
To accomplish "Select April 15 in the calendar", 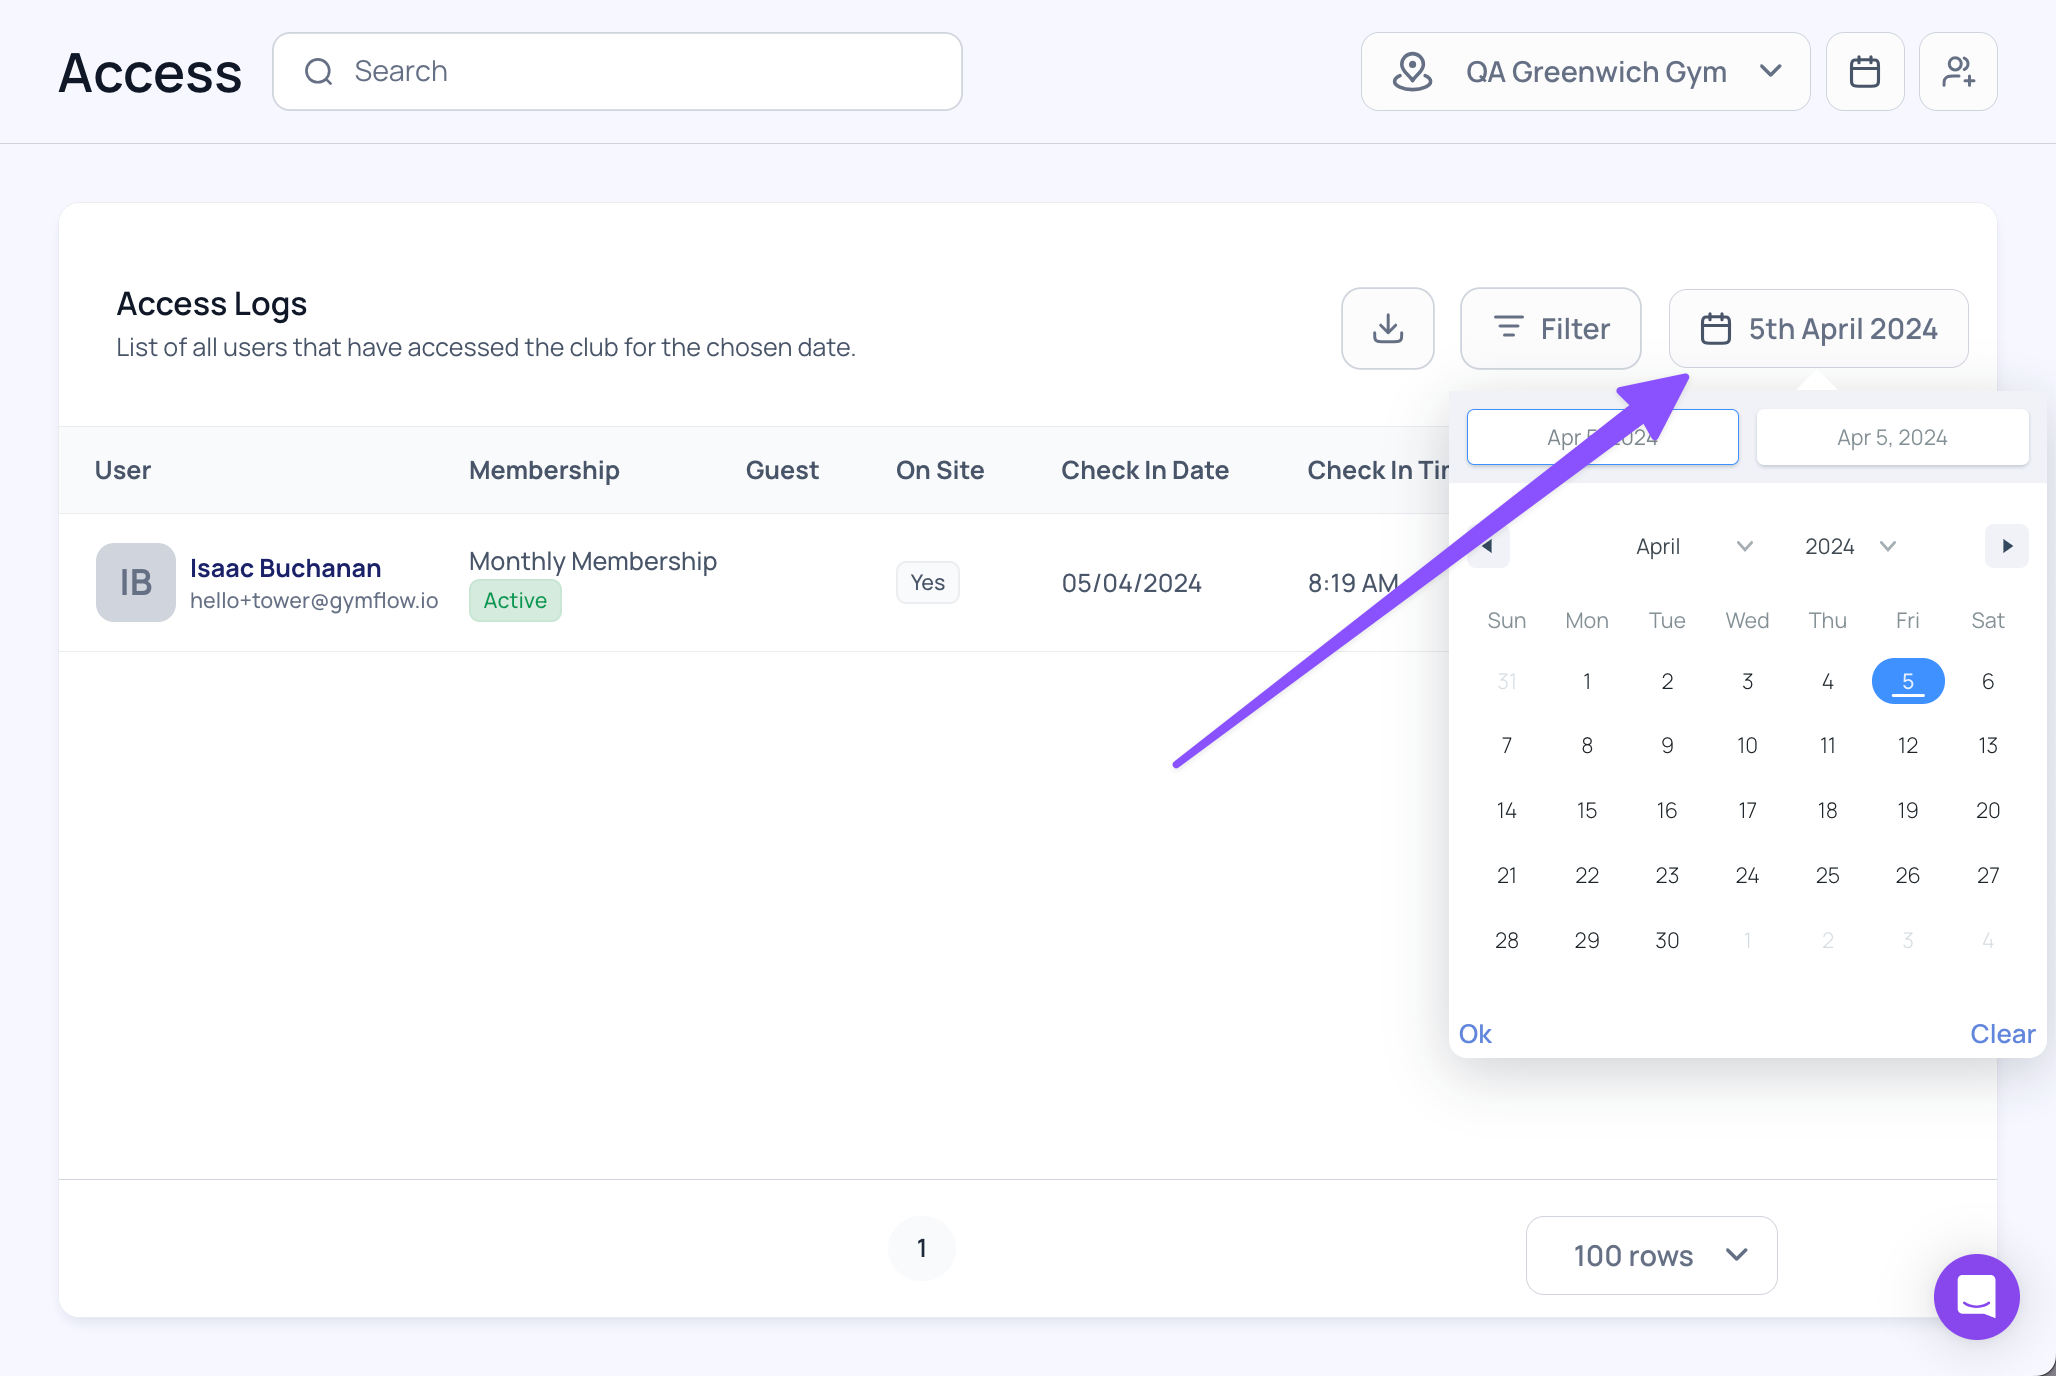I will tap(1587, 810).
